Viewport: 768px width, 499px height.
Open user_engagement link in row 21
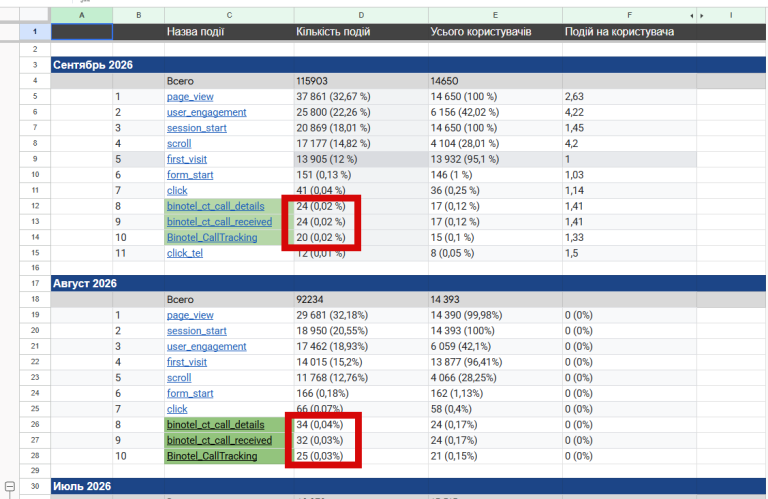(206, 346)
